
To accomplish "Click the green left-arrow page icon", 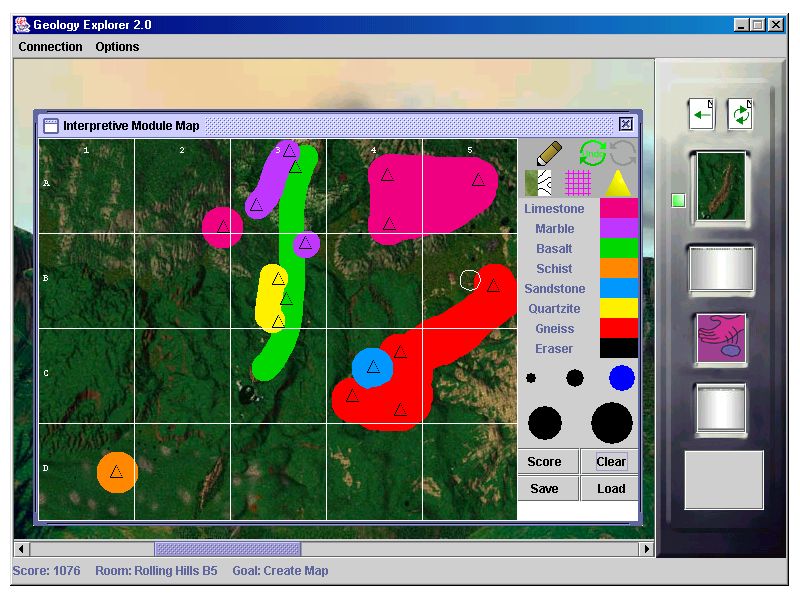I will tap(702, 114).
